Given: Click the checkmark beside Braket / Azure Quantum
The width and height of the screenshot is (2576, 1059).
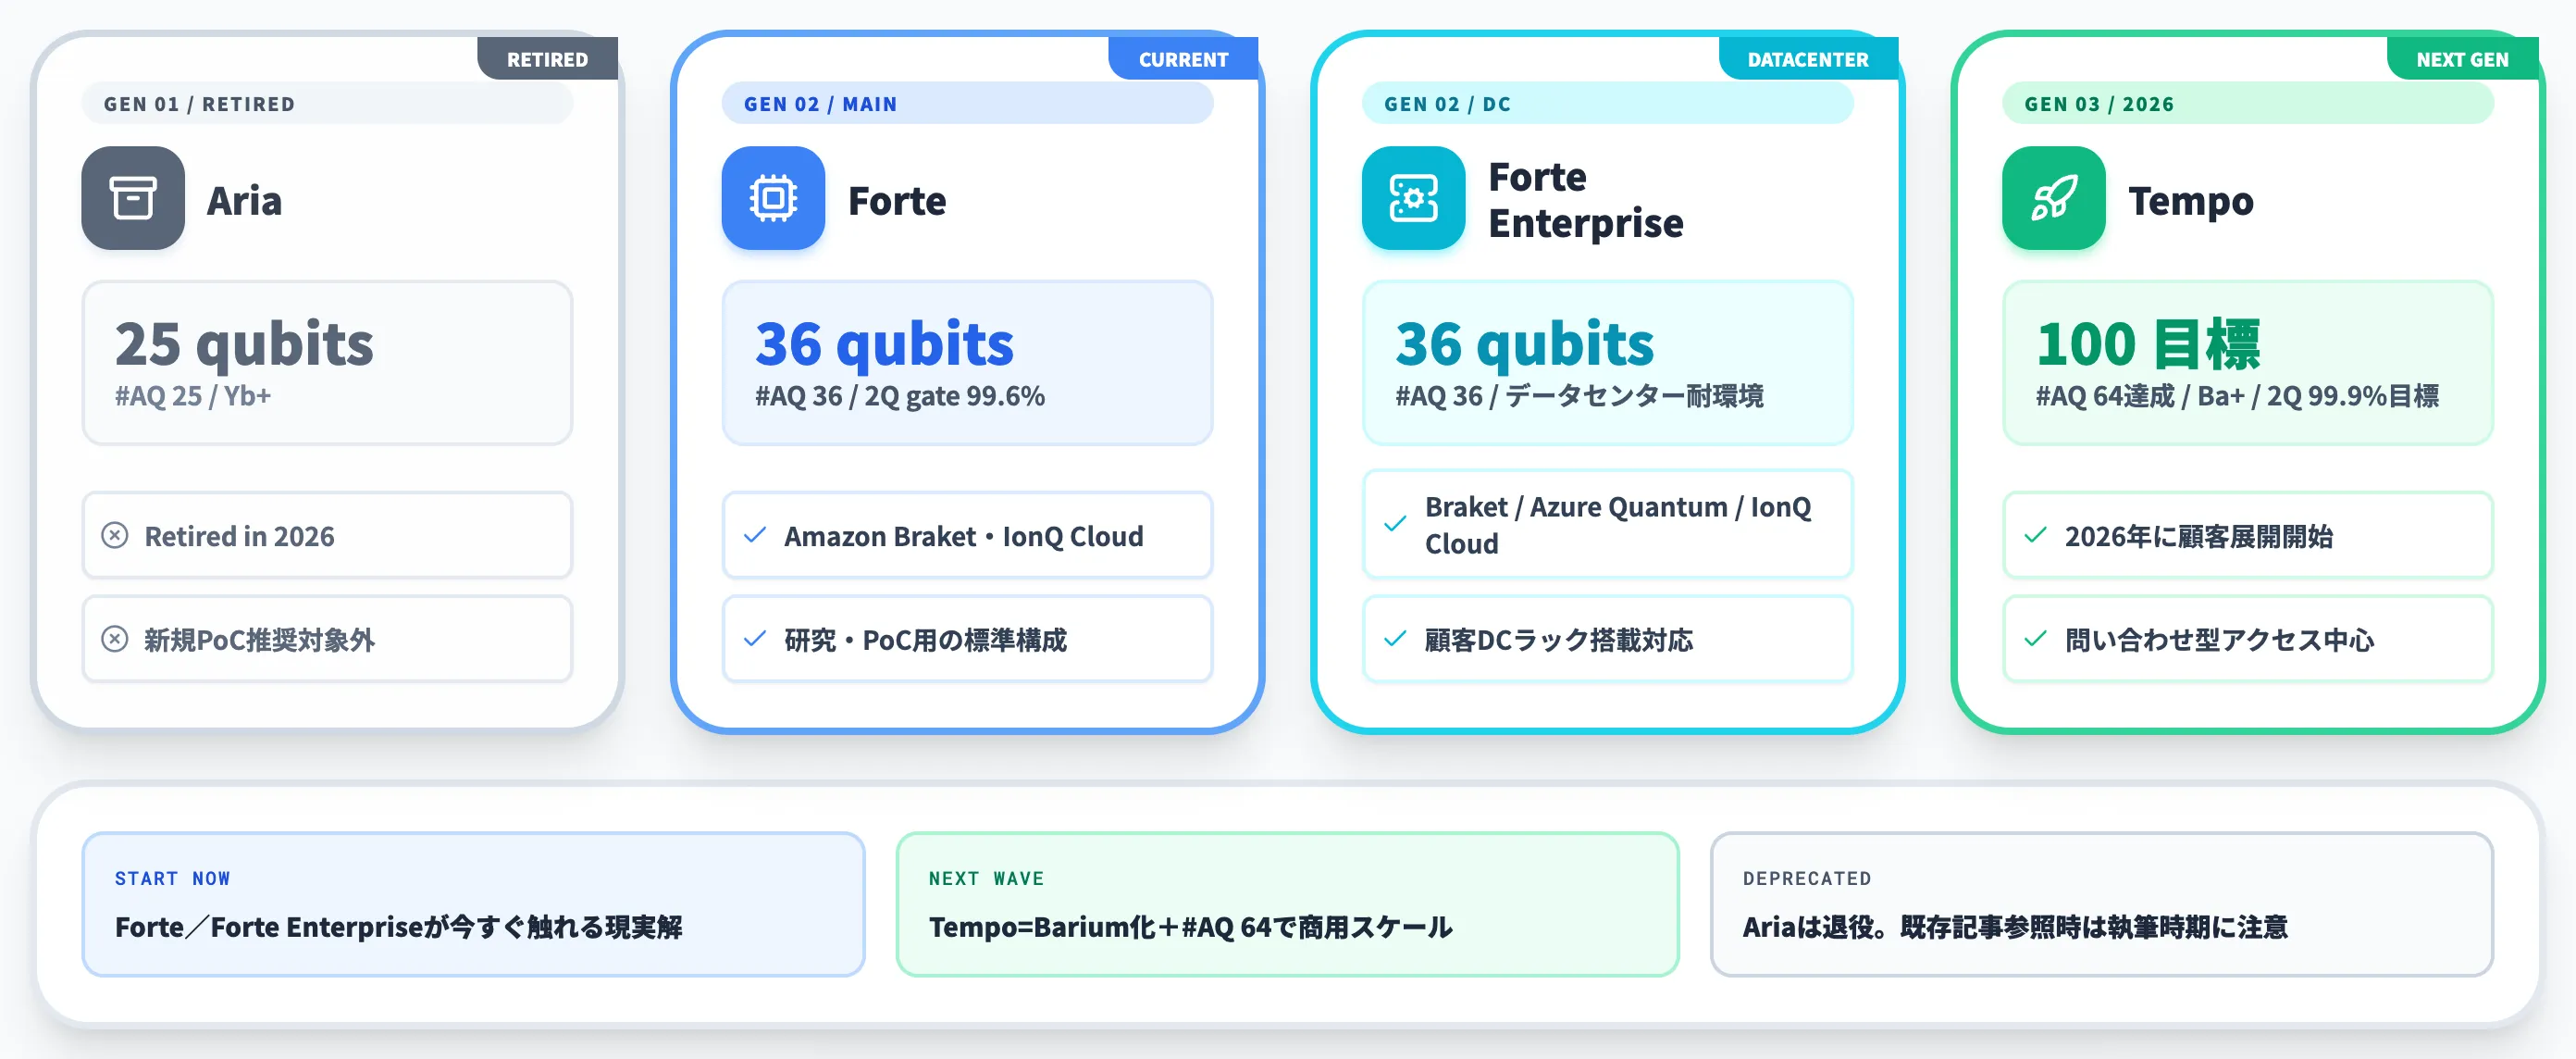Looking at the screenshot, I should tap(1395, 524).
